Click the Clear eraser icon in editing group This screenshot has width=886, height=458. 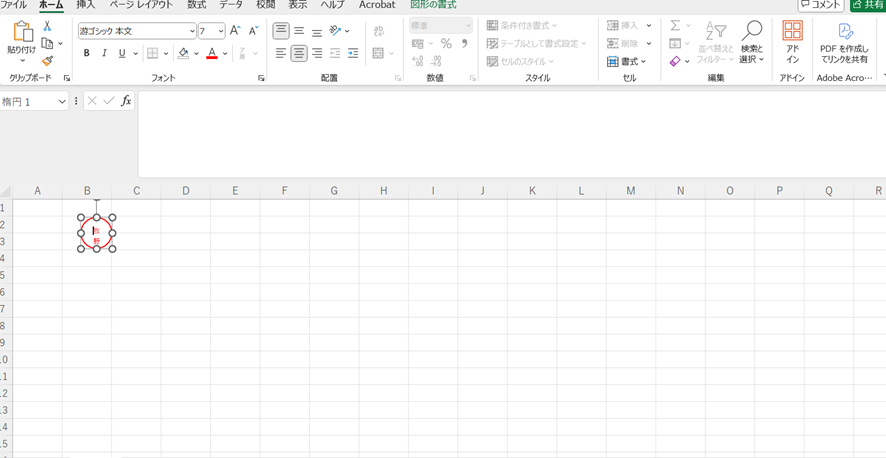click(675, 62)
